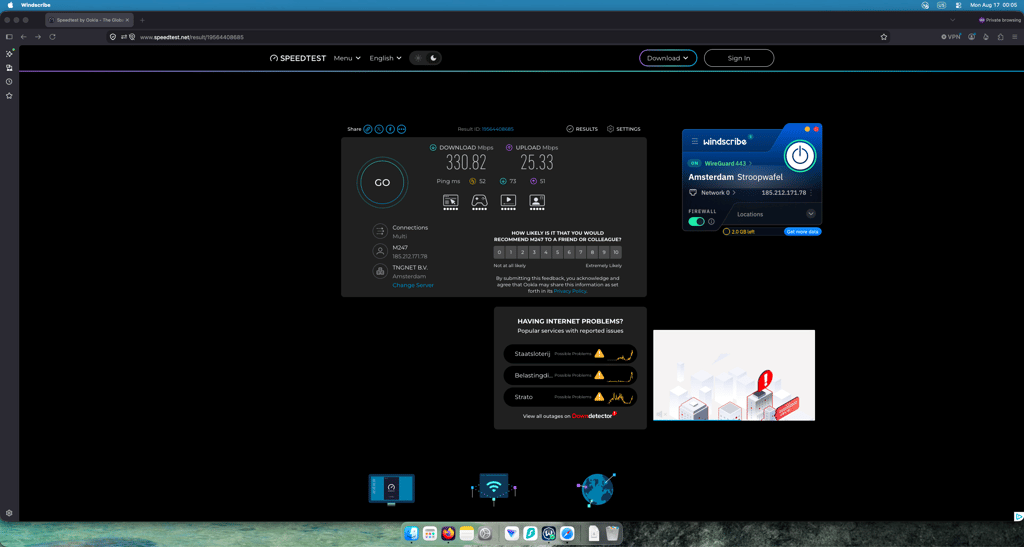
Task: Open browser sidebar history icon
Action: pos(9,82)
